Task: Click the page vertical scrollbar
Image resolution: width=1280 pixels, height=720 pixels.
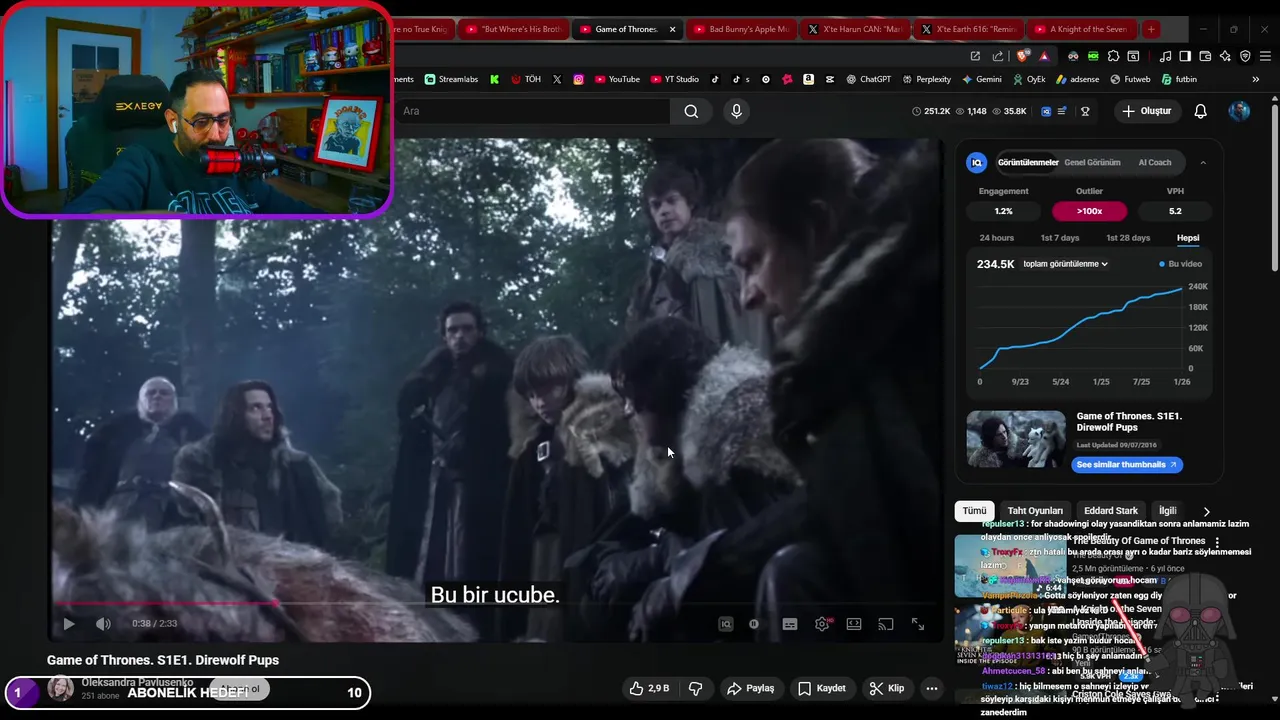Action: pyautogui.click(x=1274, y=190)
